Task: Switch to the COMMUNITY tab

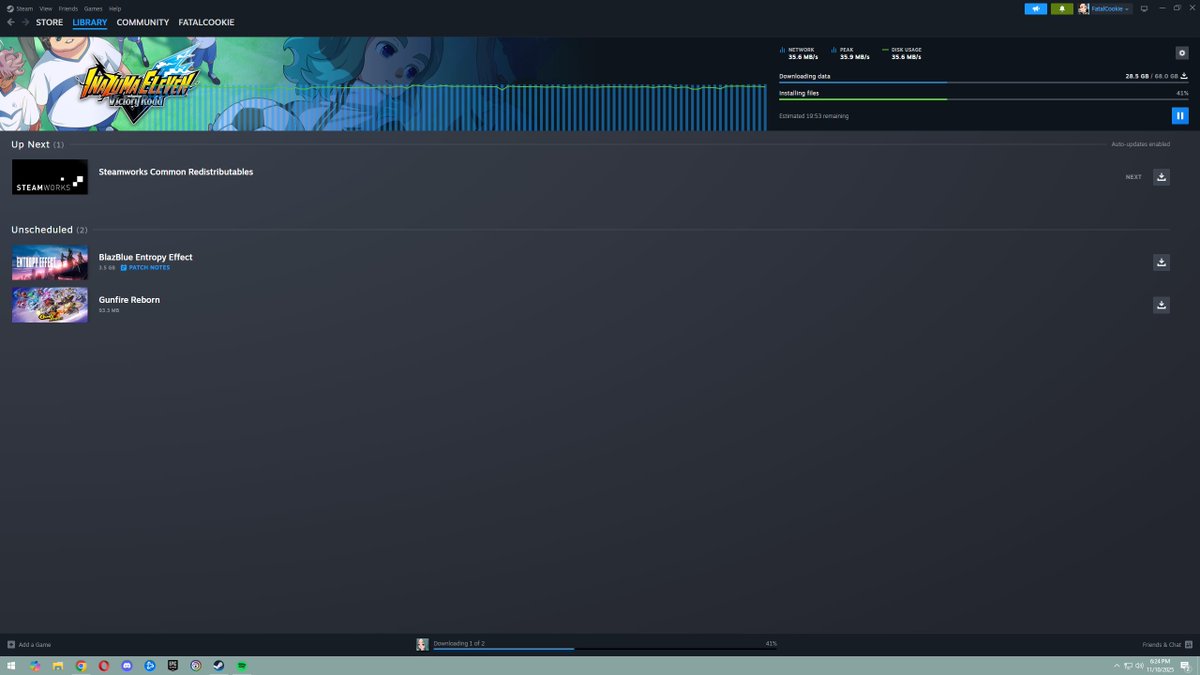Action: point(143,22)
